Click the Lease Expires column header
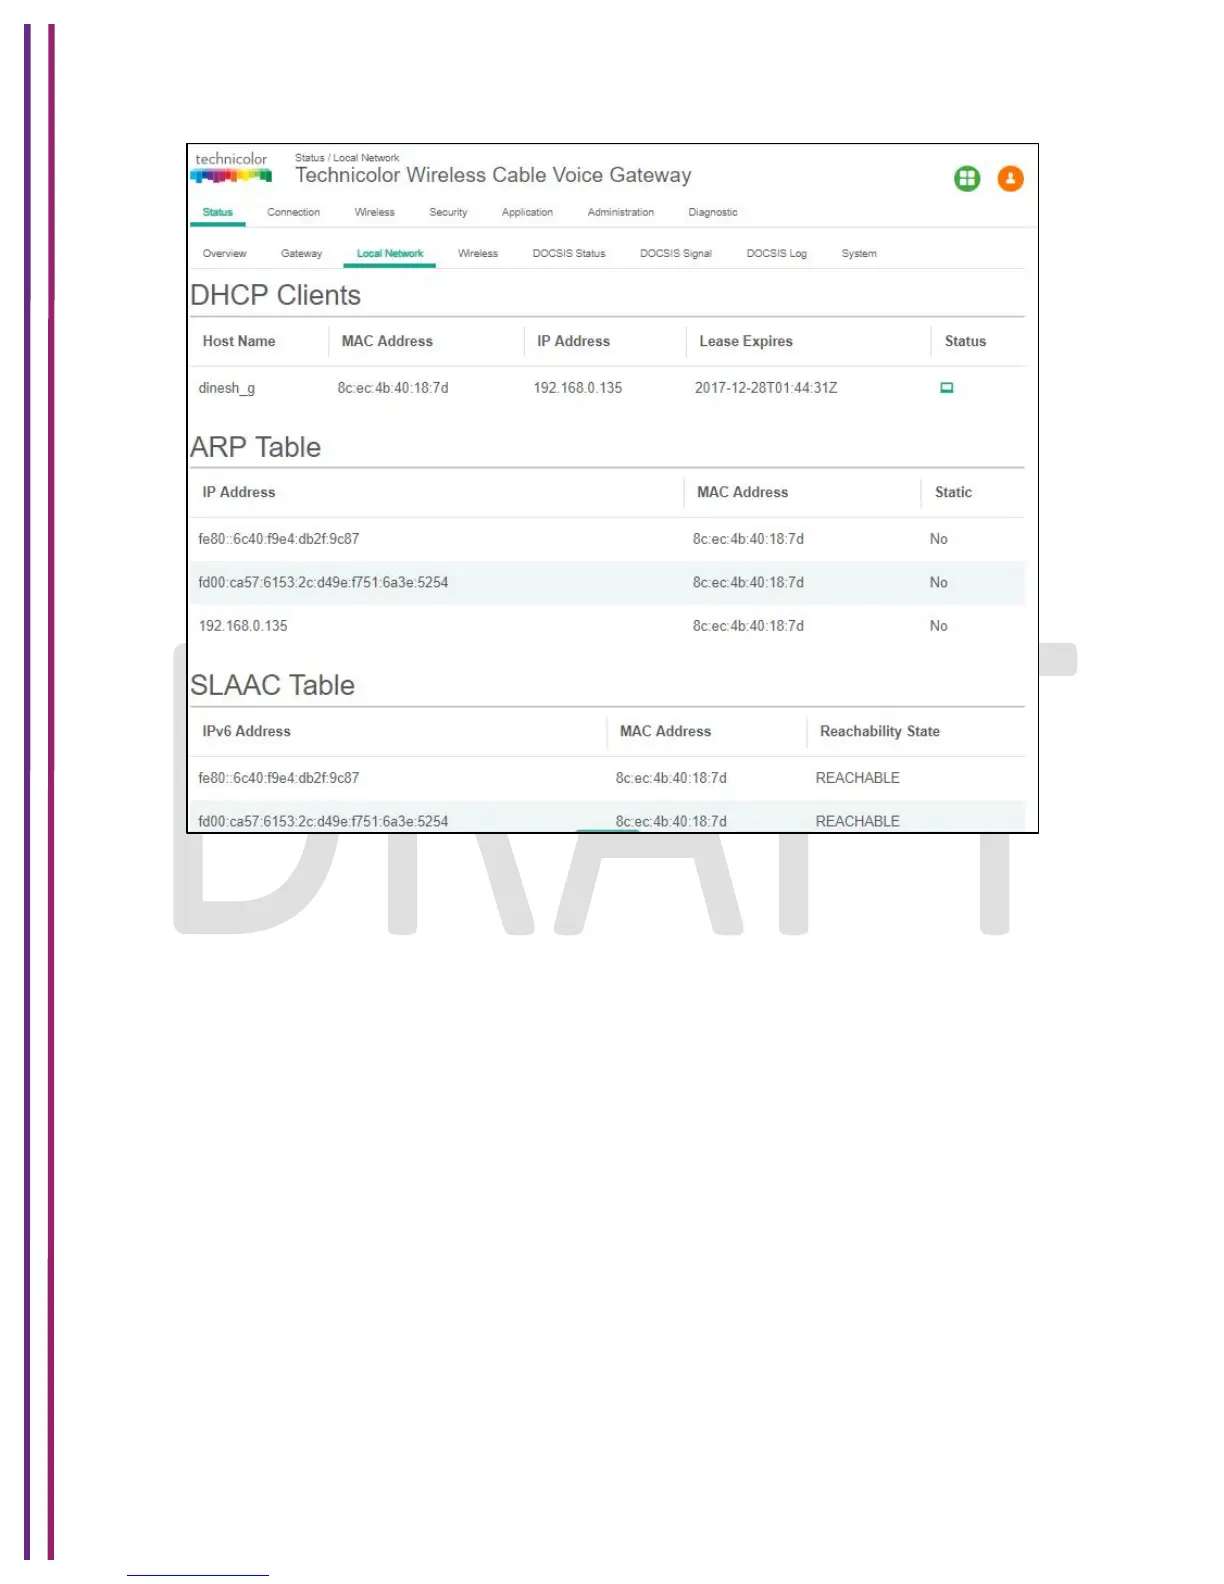This screenshot has width=1224, height=1584. [x=746, y=341]
